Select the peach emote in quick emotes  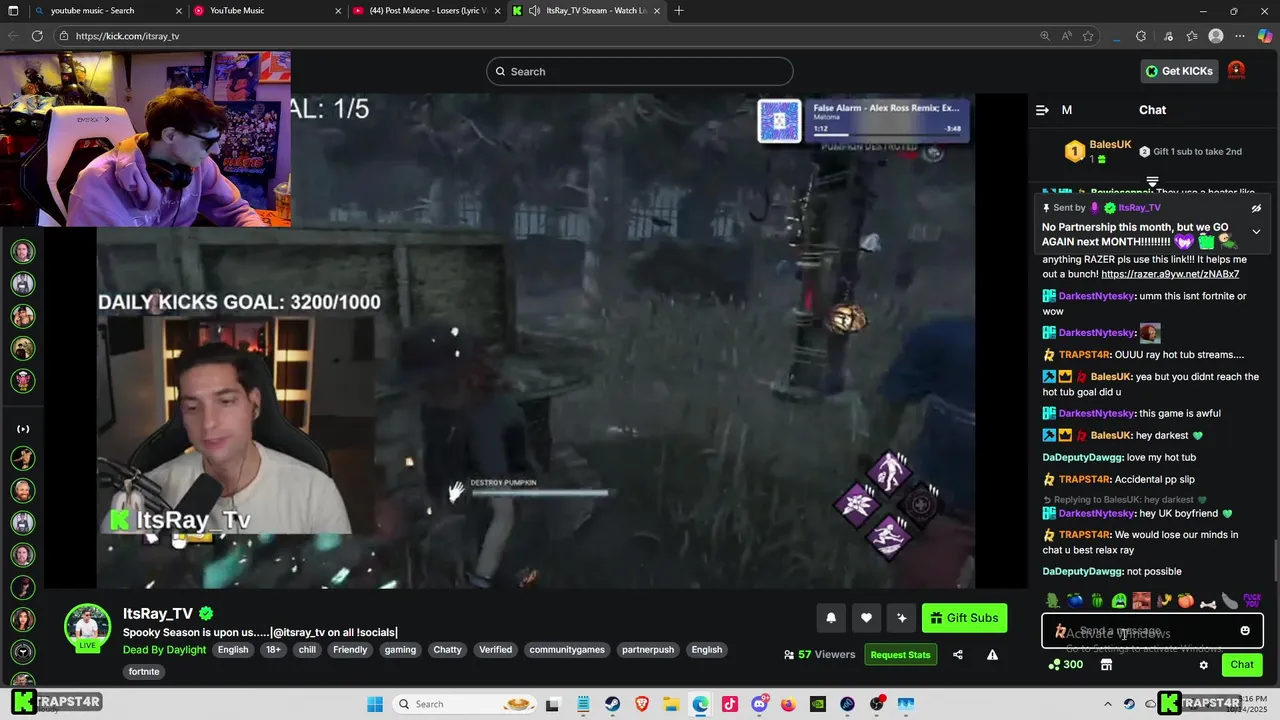click(x=1185, y=600)
